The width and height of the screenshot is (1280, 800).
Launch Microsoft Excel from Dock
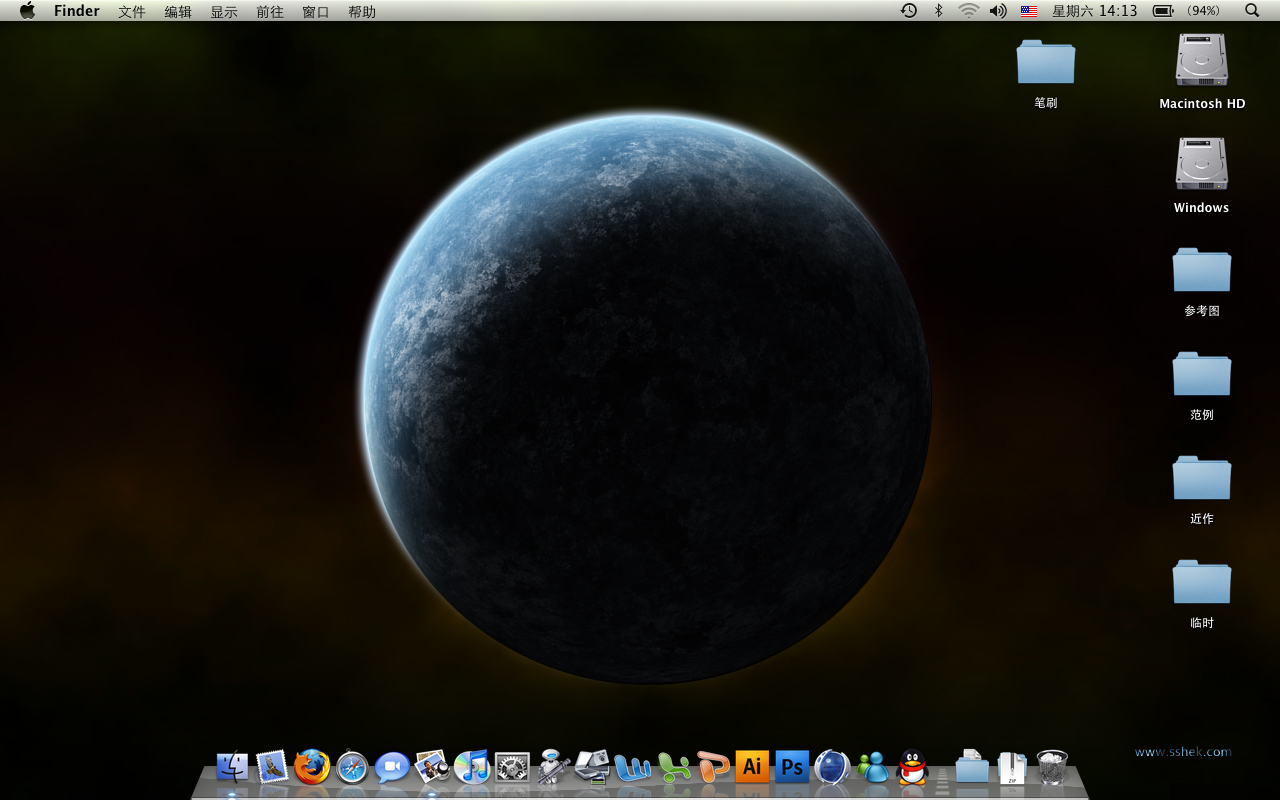[674, 767]
